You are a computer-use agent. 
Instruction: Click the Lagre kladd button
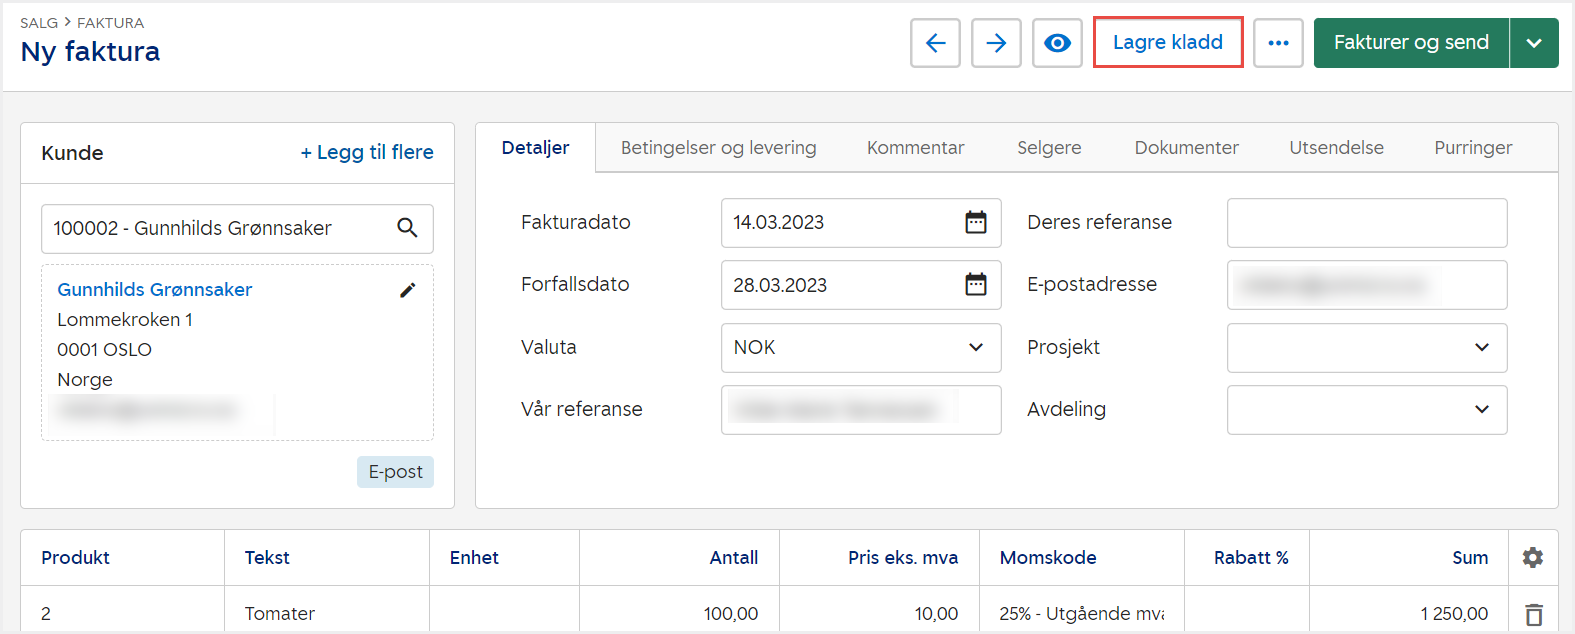[x=1167, y=43]
